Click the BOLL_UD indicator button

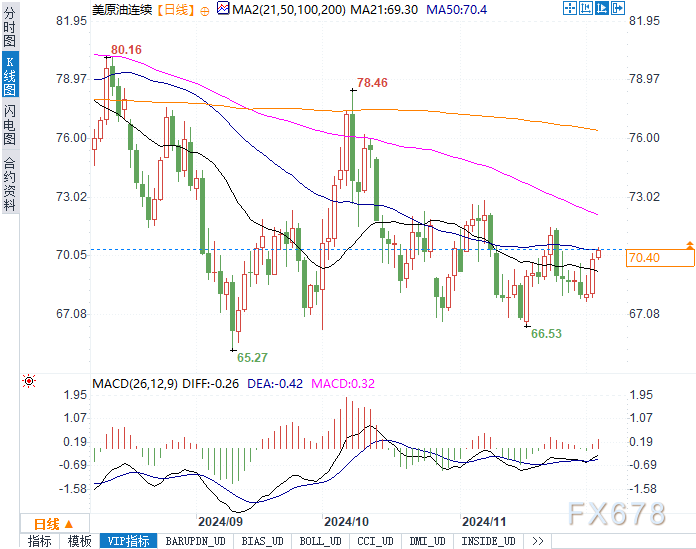(320, 541)
